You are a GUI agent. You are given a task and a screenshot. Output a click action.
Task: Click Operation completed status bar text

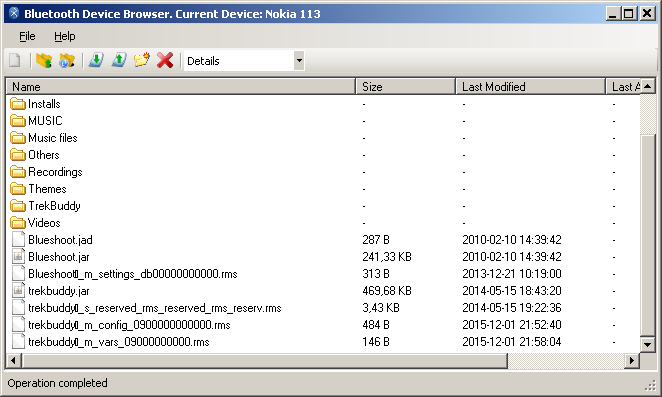(57, 383)
